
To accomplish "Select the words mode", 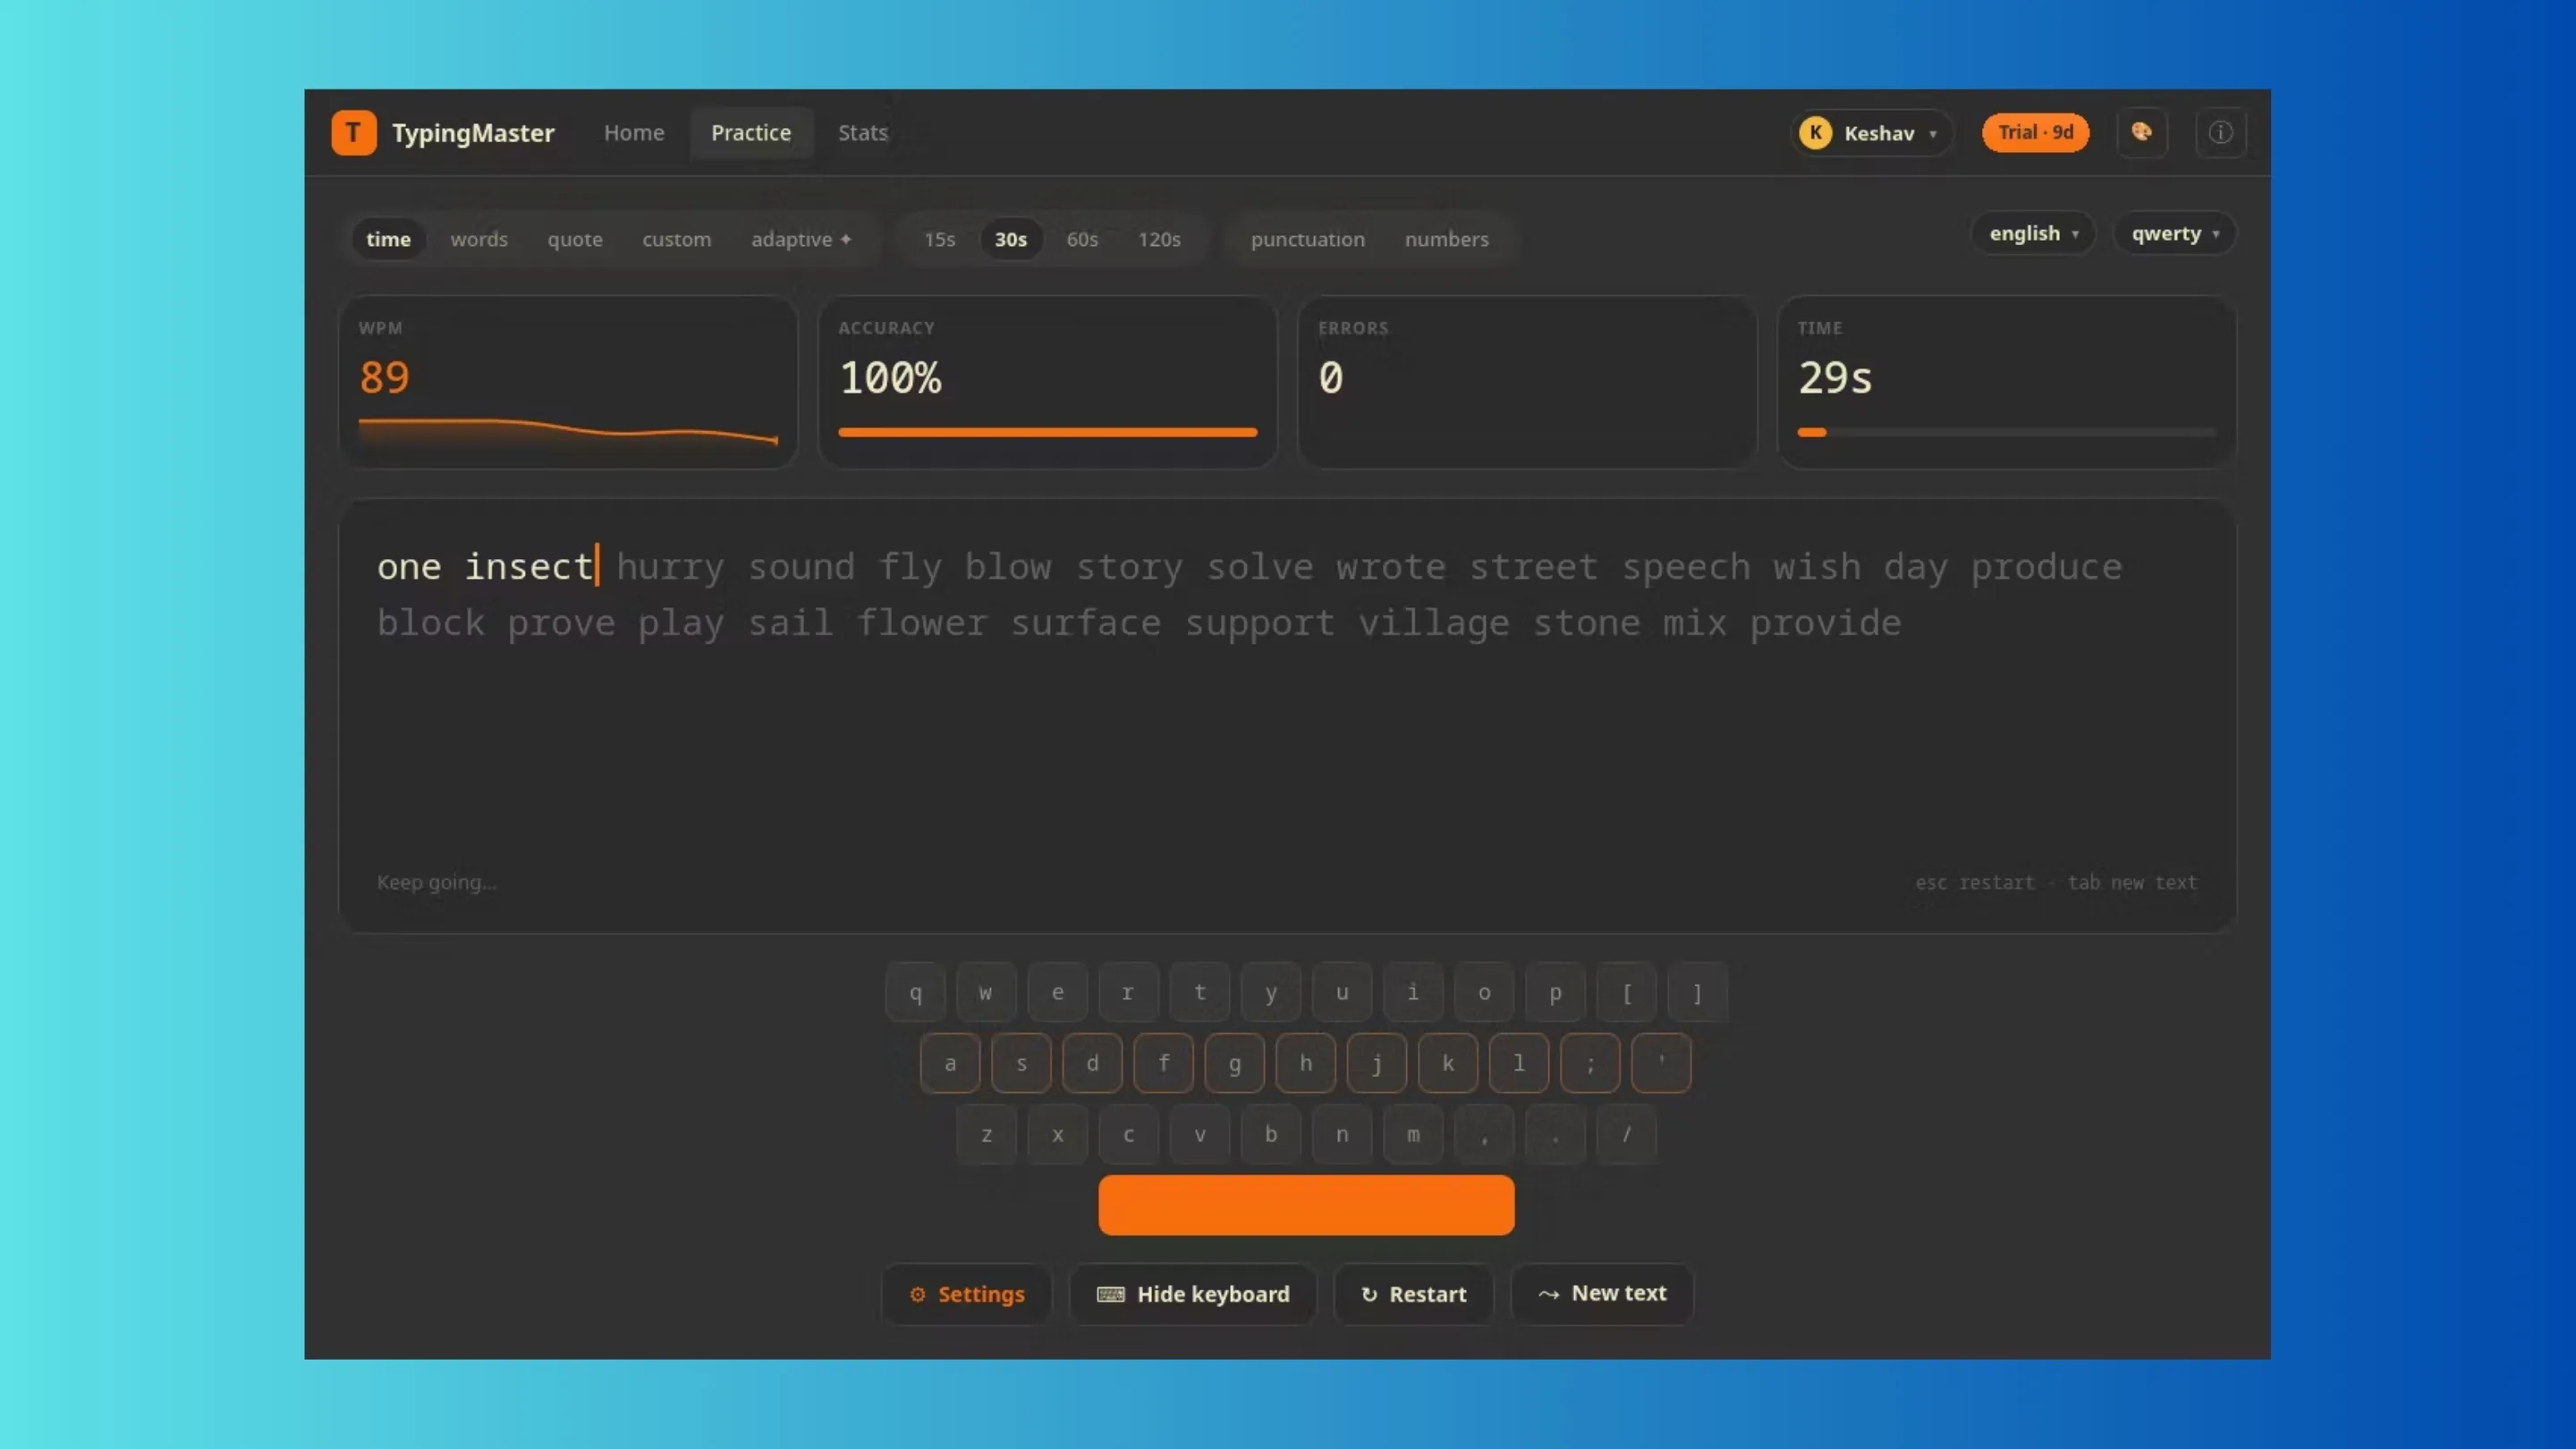I will [x=478, y=239].
